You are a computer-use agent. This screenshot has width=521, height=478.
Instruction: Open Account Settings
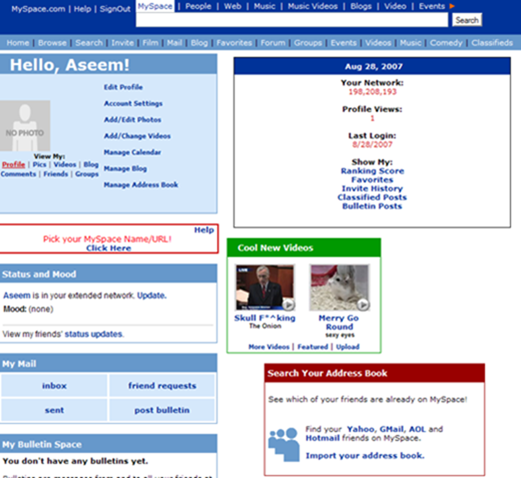pos(133,103)
